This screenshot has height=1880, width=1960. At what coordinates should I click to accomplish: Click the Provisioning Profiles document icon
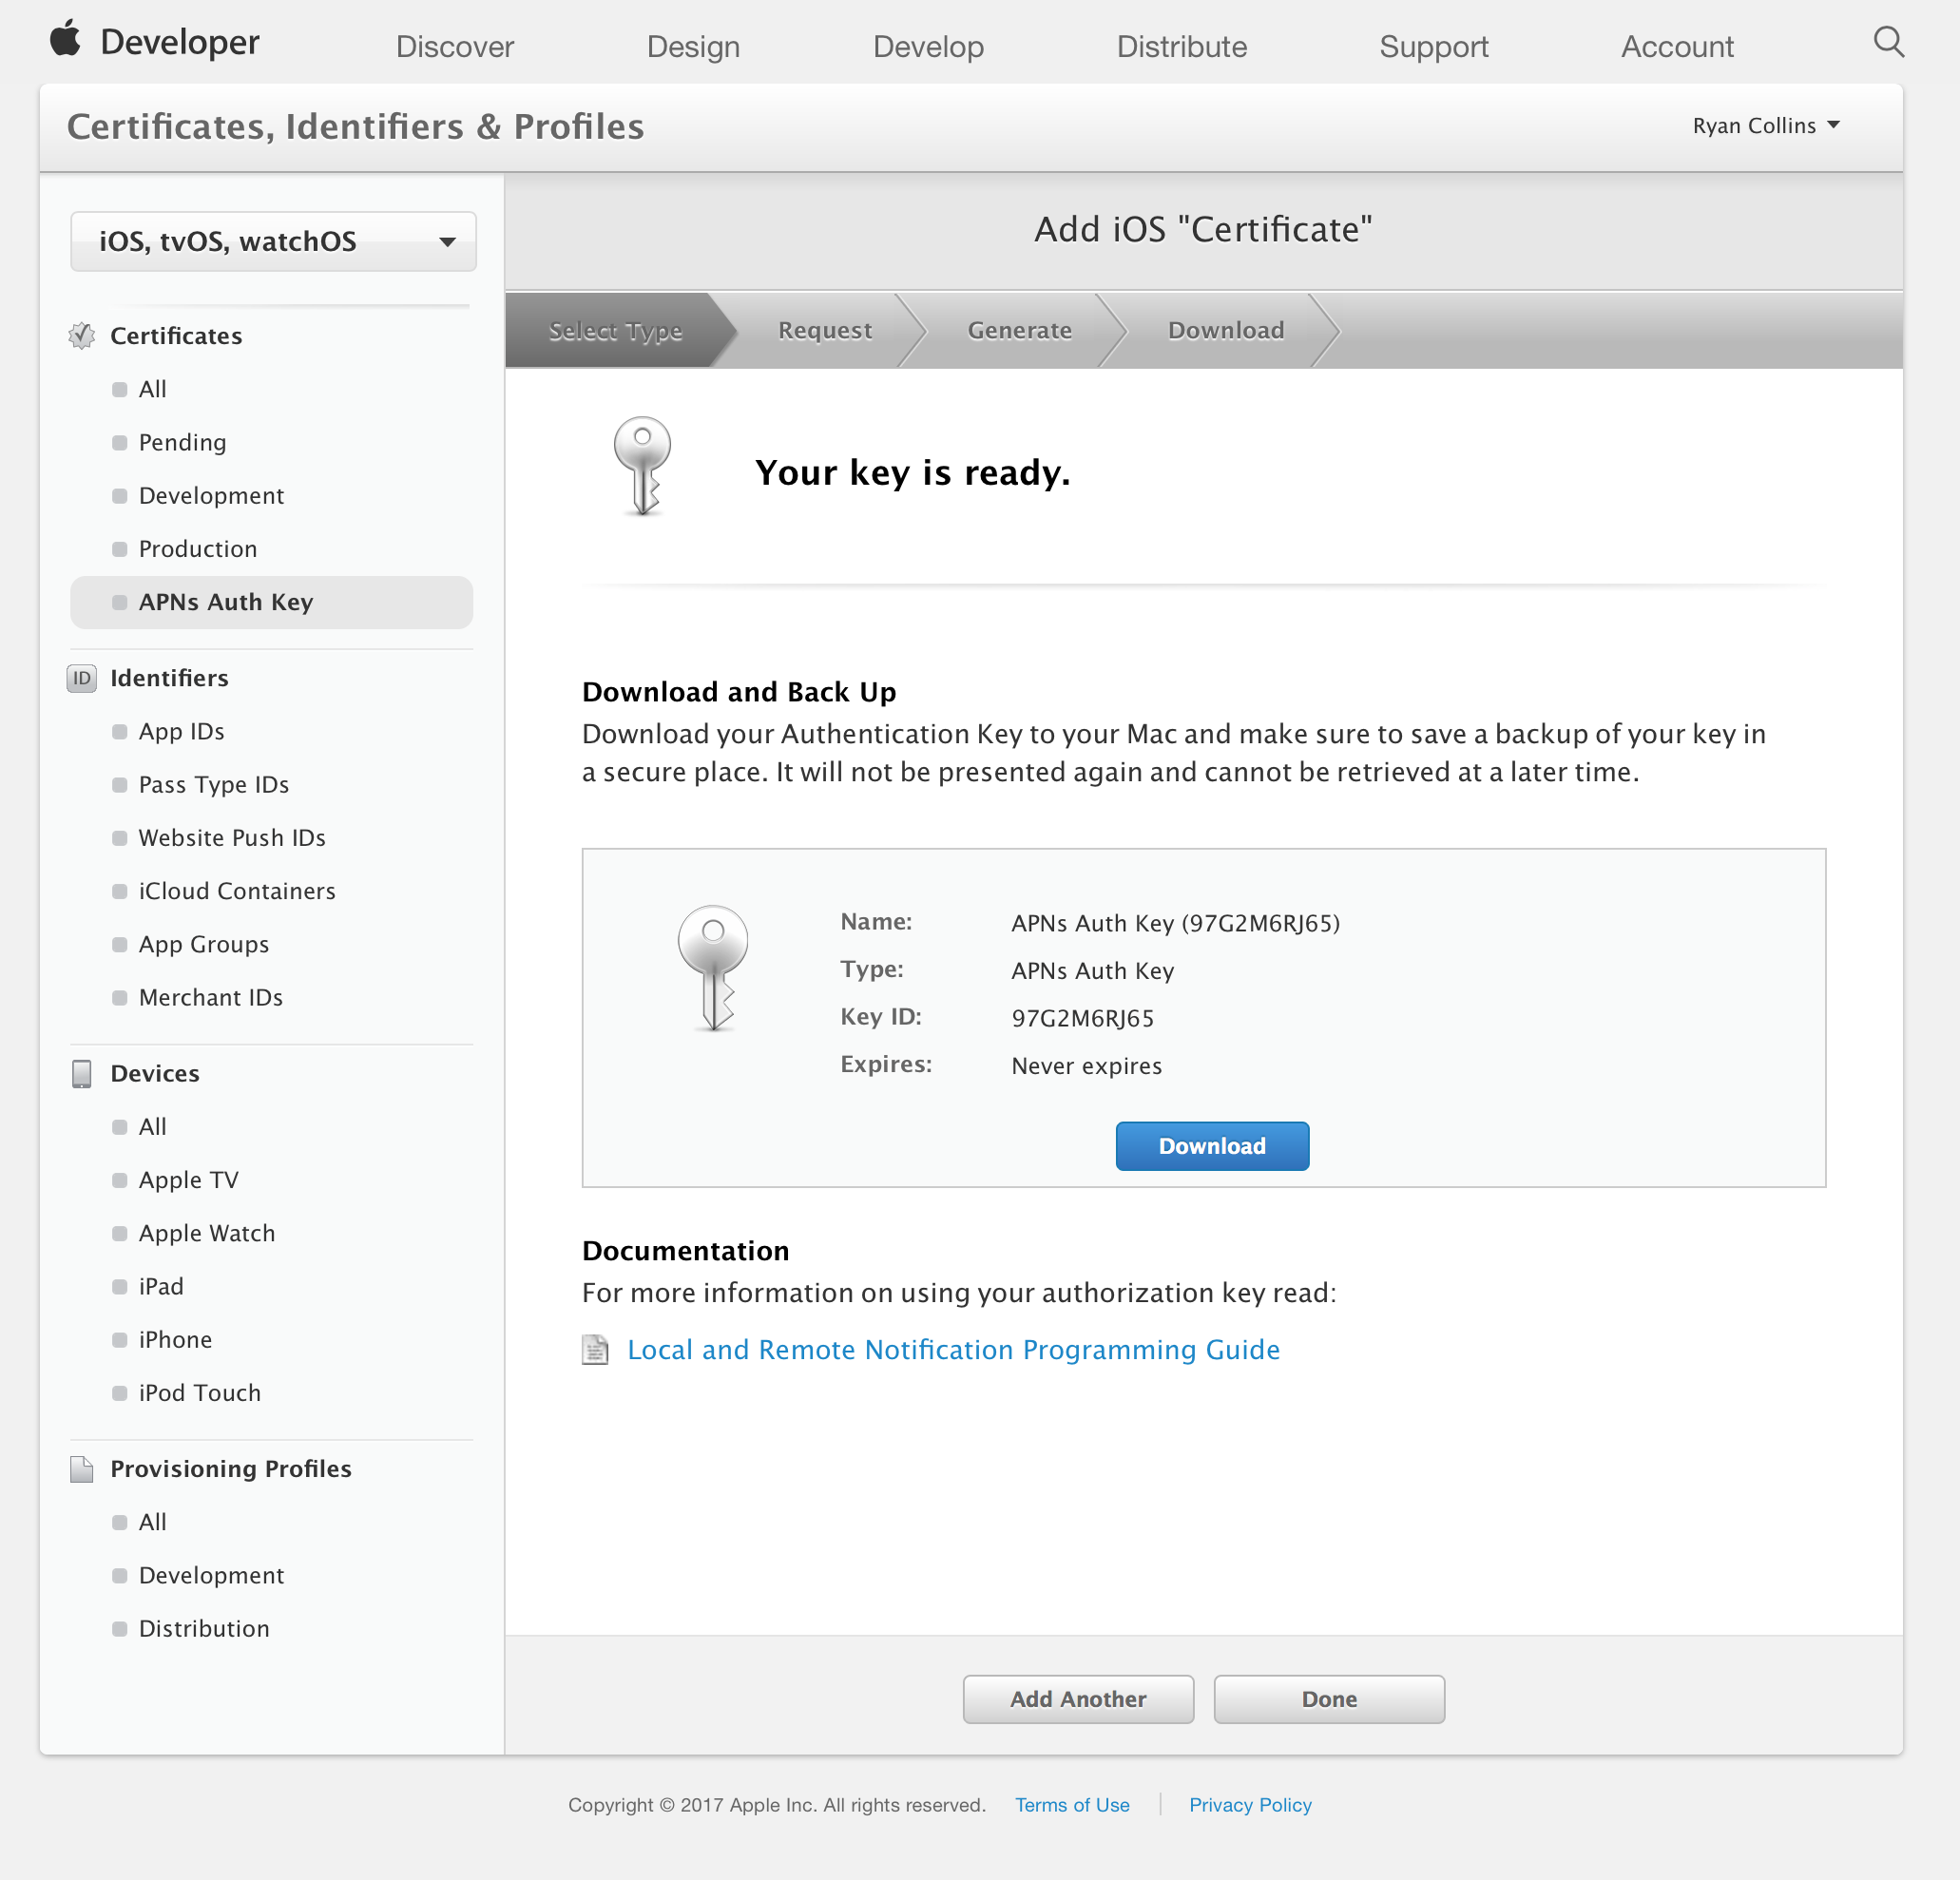pos(82,1469)
